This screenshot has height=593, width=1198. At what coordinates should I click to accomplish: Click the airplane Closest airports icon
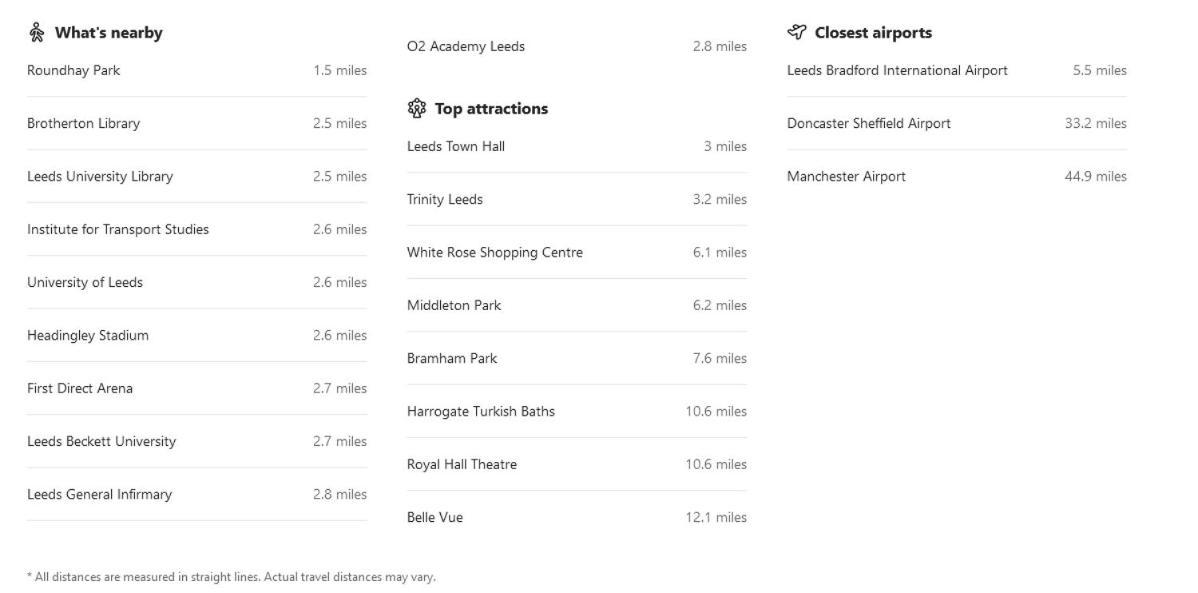point(797,32)
